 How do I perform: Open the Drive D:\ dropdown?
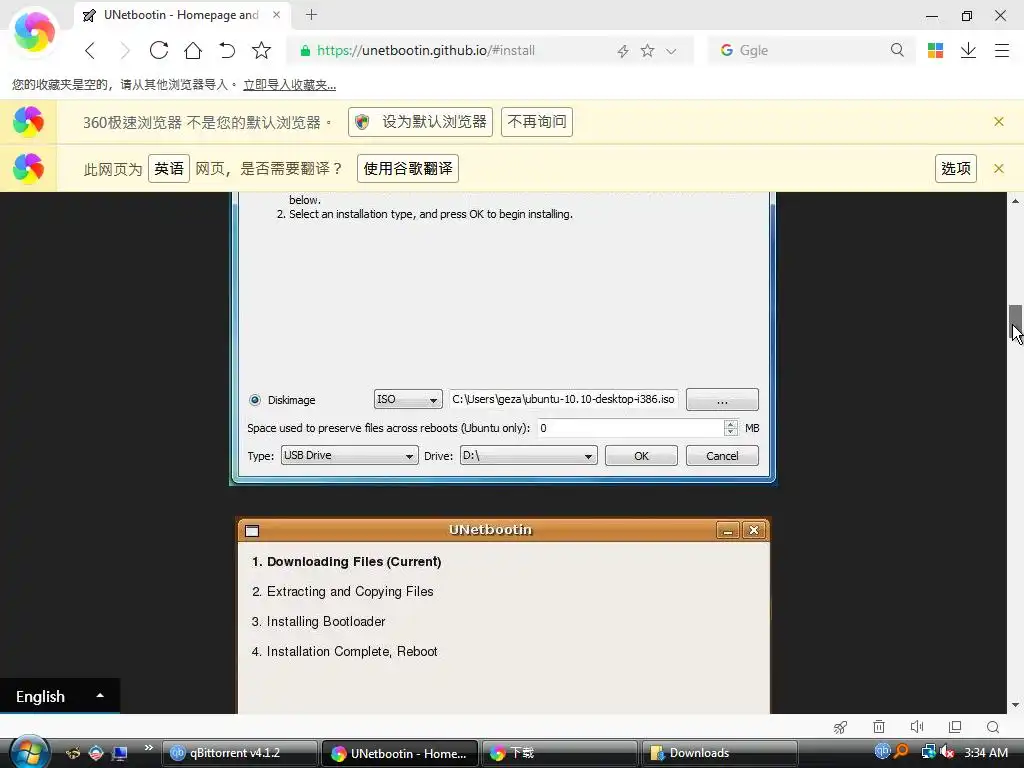[528, 455]
